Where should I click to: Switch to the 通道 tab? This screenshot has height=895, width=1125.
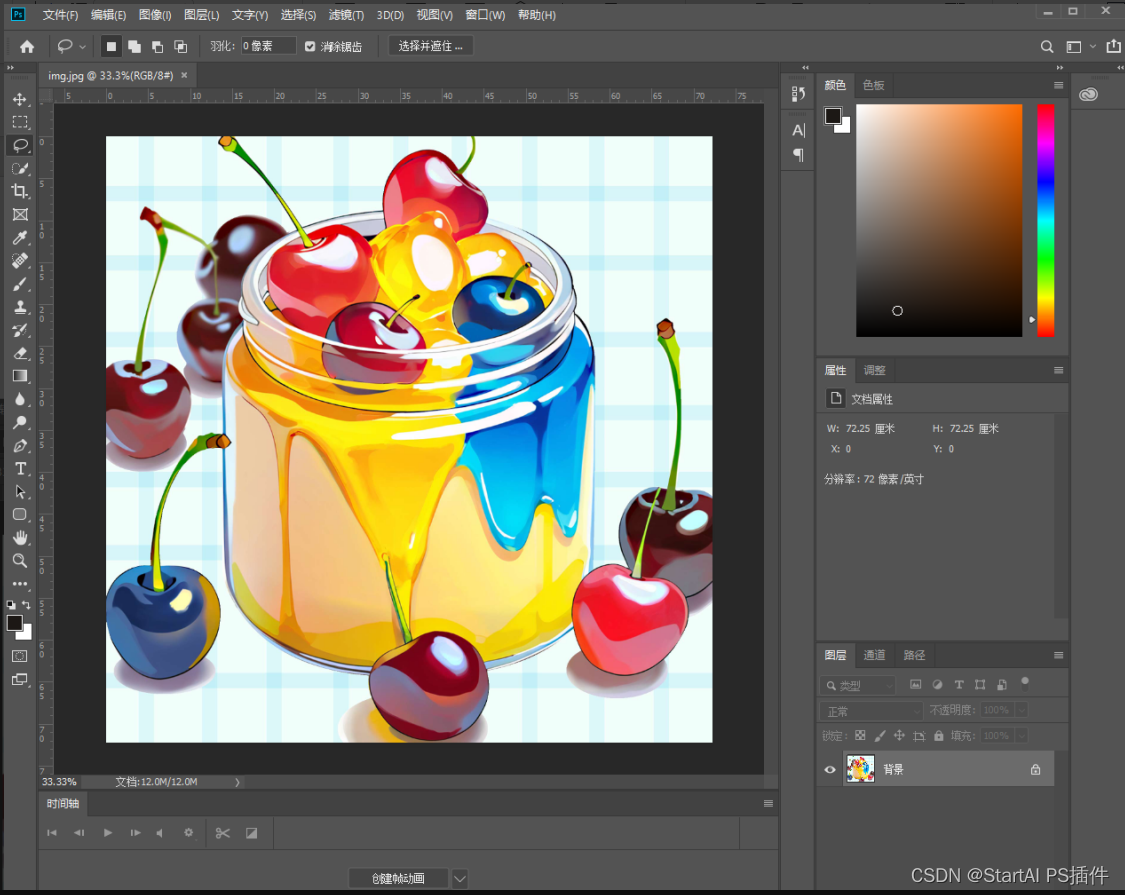(874, 655)
